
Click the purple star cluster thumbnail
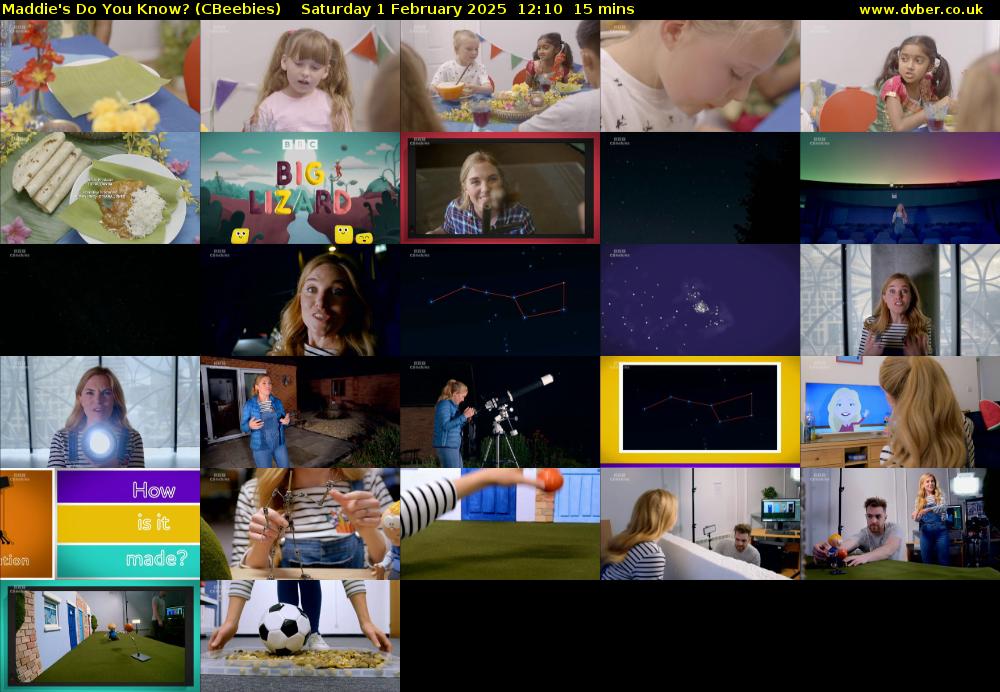[x=700, y=300]
